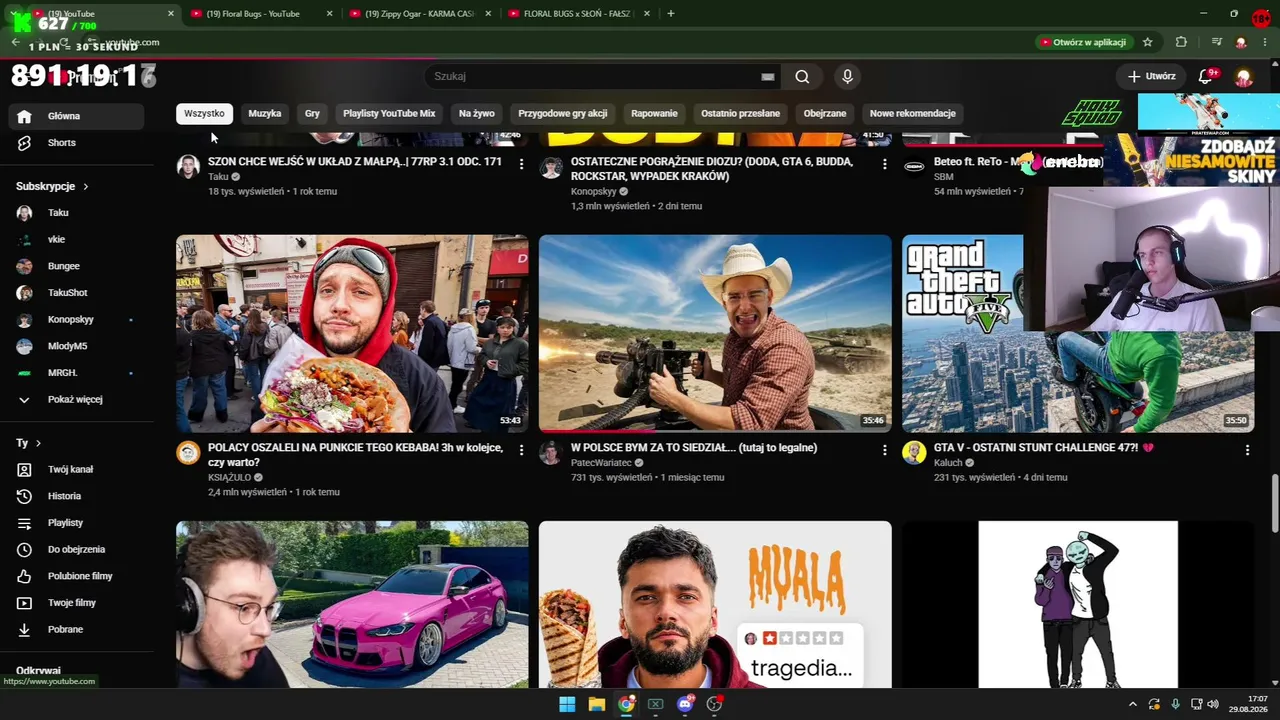1280x720 pixels.
Task: Select Nowe rekomendacje filter chip
Action: [x=913, y=114]
